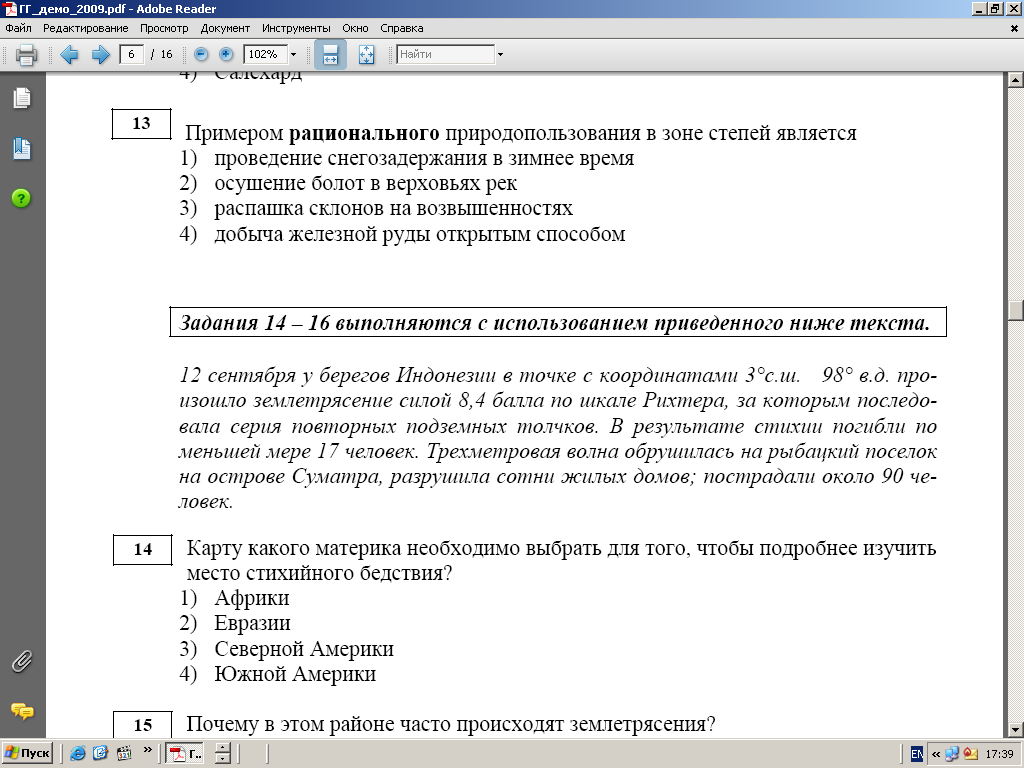Viewport: 1024px width, 768px height.
Task: Click the taskbar scroll stepper up arrow
Action: pos(223,748)
